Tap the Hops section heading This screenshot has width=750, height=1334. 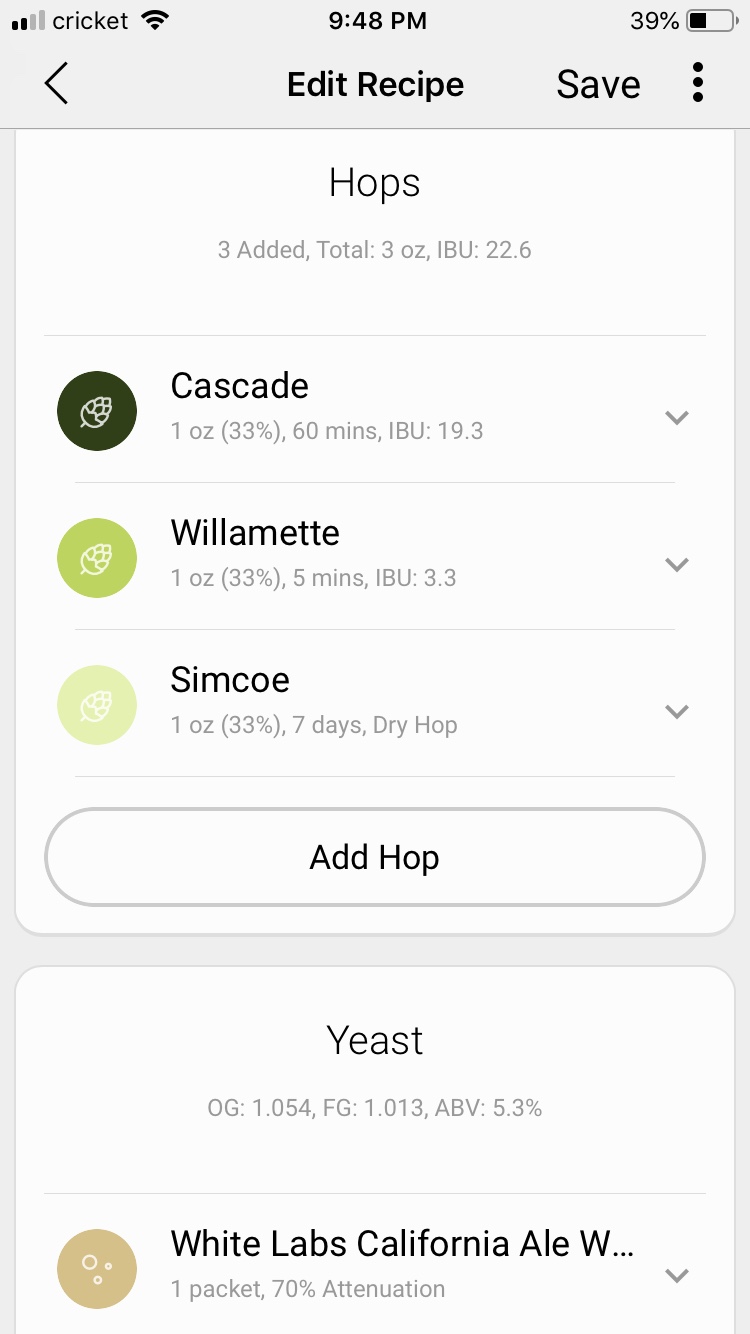click(x=375, y=183)
